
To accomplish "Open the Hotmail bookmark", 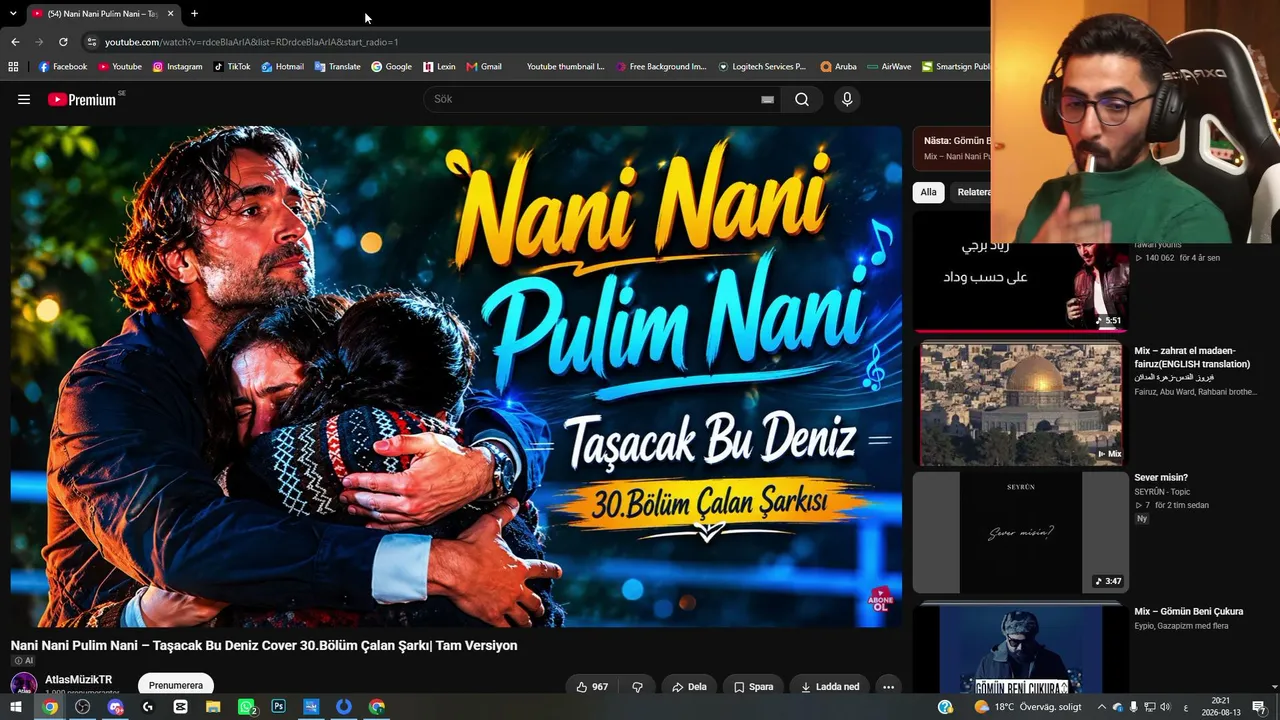I will [282, 67].
